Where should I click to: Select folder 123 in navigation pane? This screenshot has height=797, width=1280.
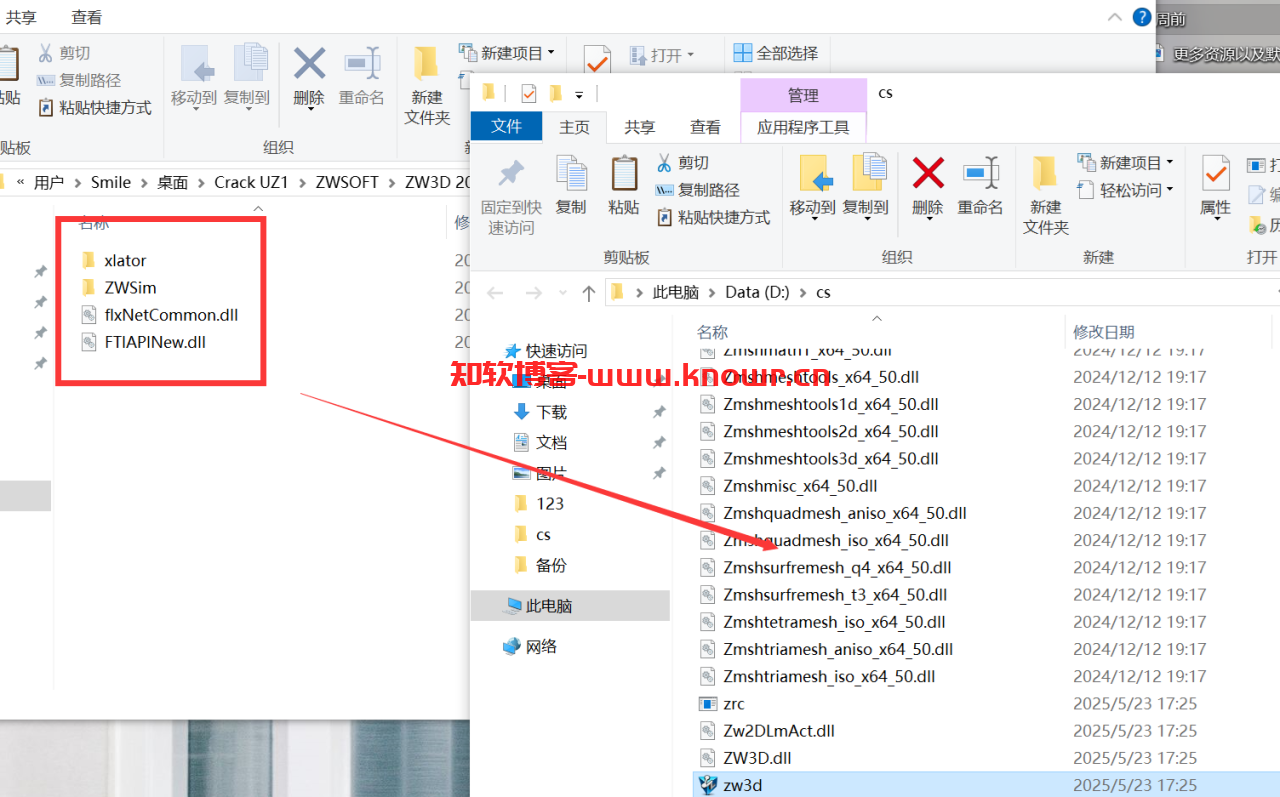point(550,503)
